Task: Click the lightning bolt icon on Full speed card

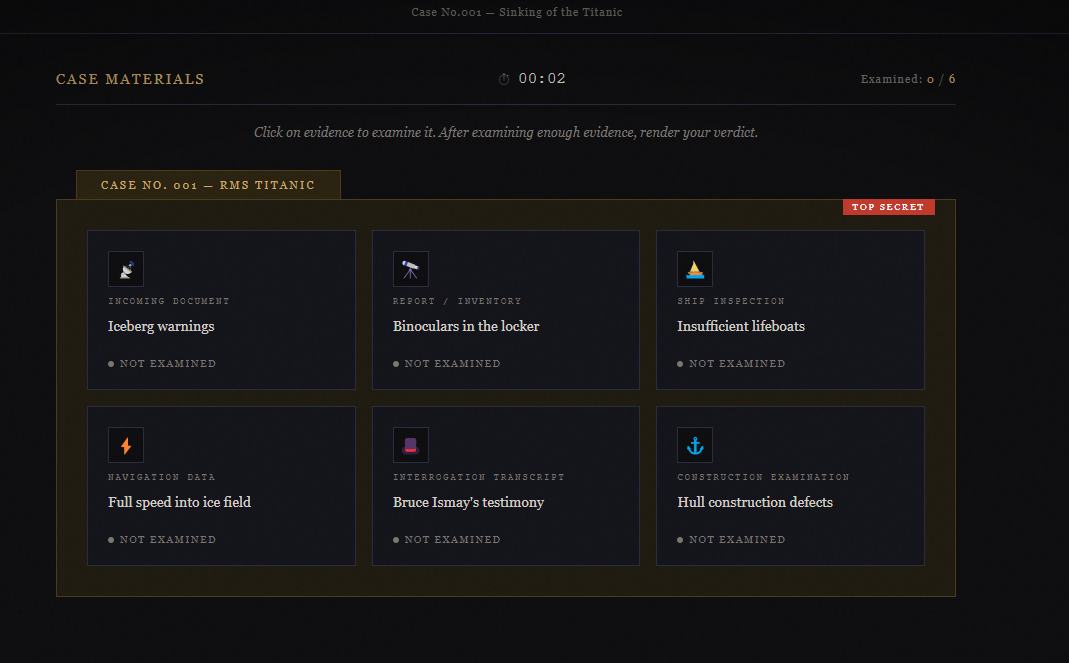Action: coord(126,445)
